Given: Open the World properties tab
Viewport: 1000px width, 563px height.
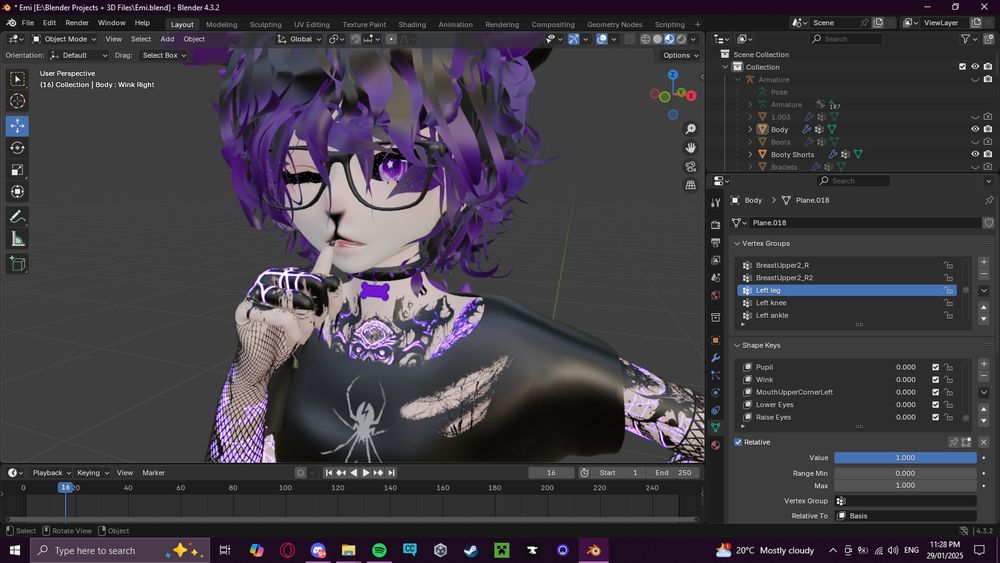Looking at the screenshot, I should point(716,295).
